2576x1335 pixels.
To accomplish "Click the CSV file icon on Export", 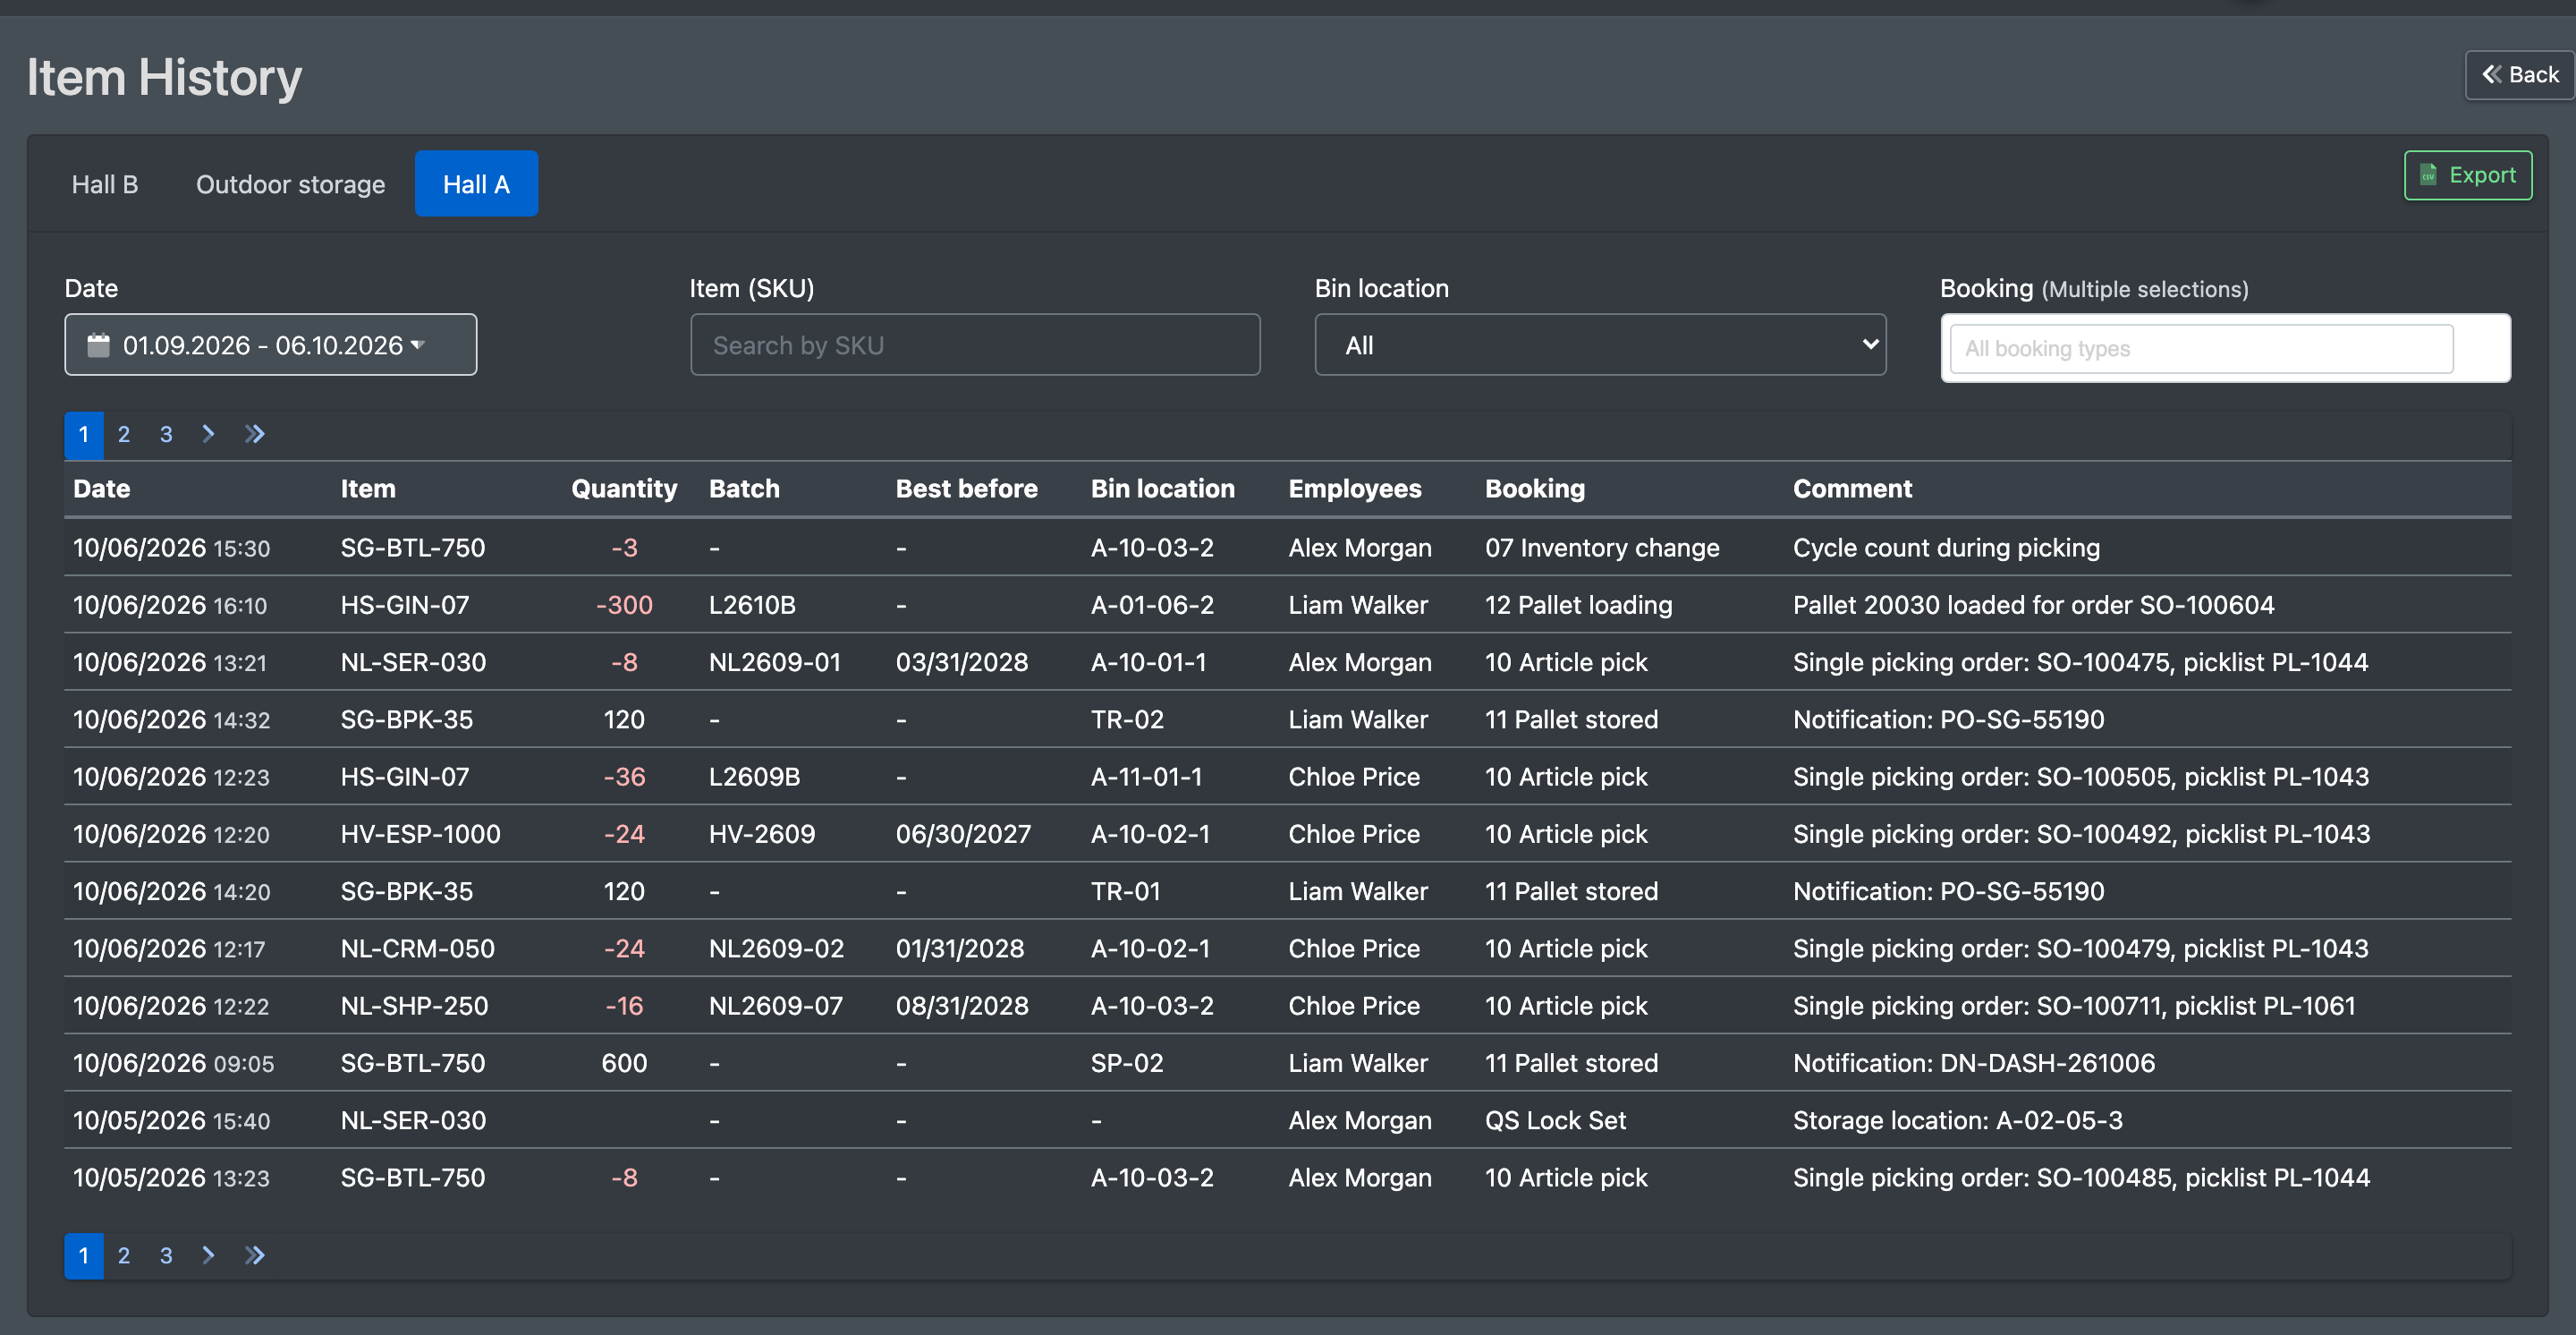I will pyautogui.click(x=2428, y=175).
